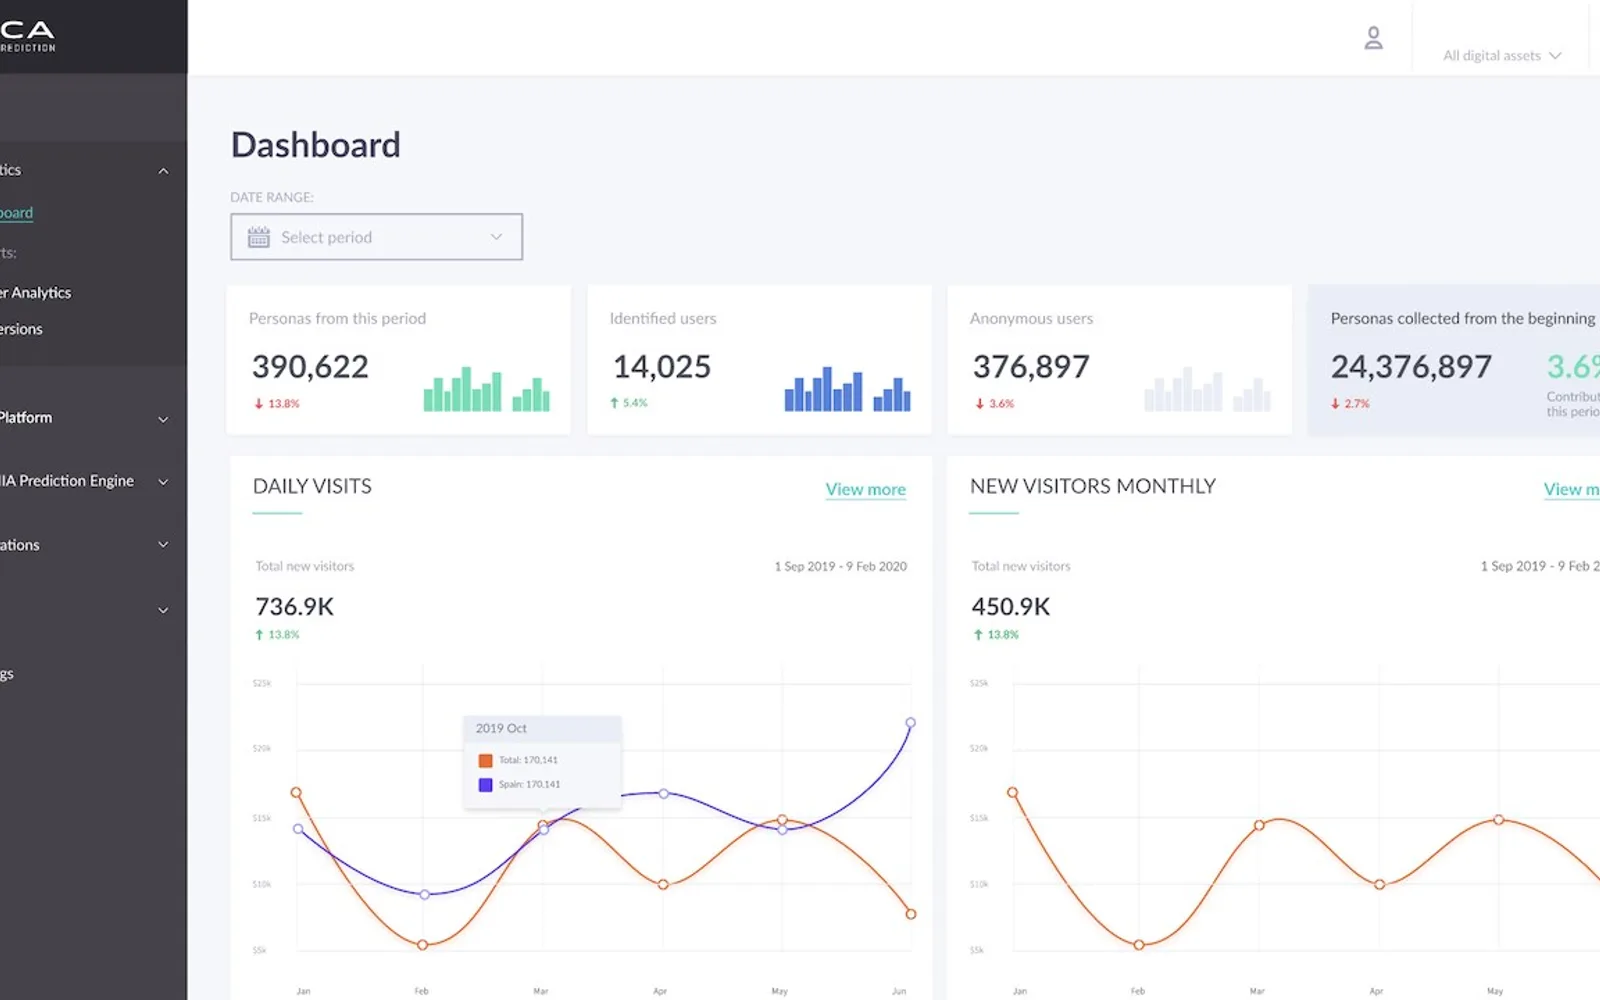1600x1000 pixels.
Task: Click the New Visitors Monthly May data point
Action: click(x=1498, y=820)
